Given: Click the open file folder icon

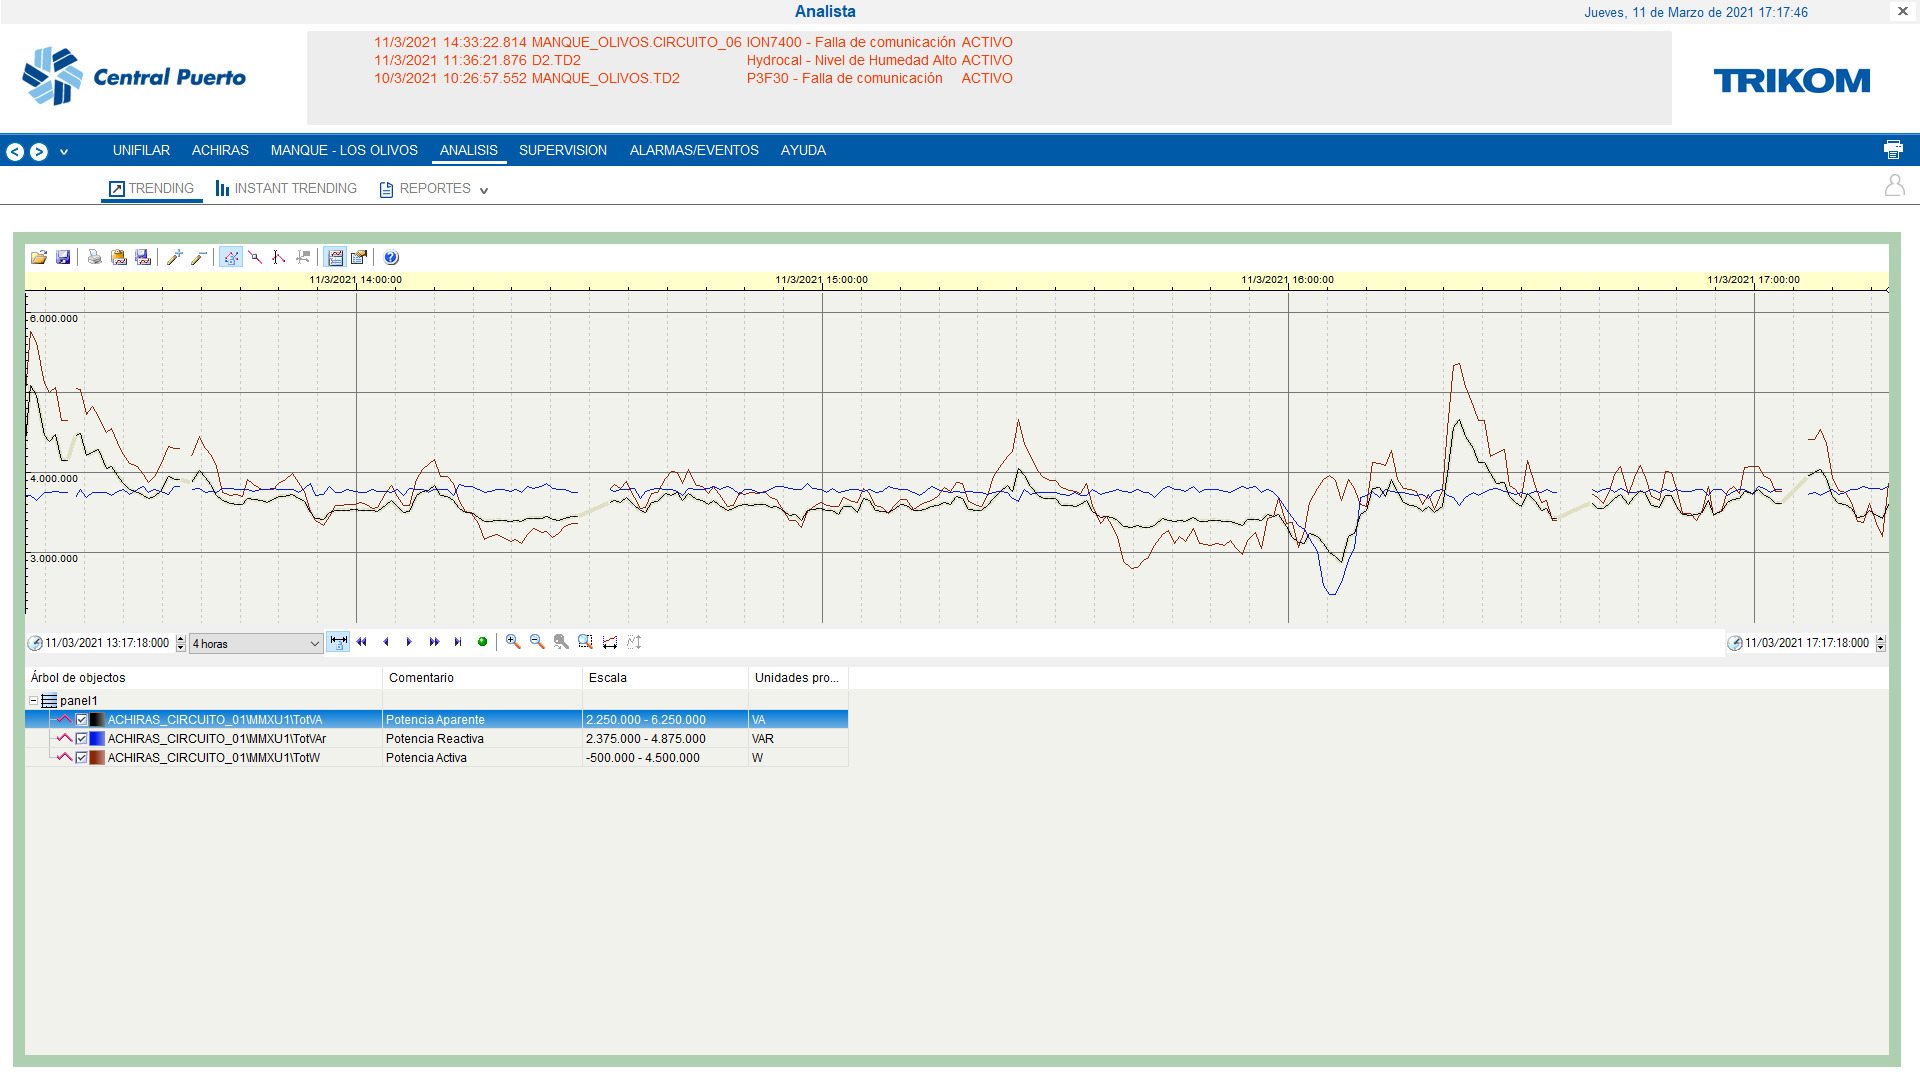Looking at the screenshot, I should (38, 257).
